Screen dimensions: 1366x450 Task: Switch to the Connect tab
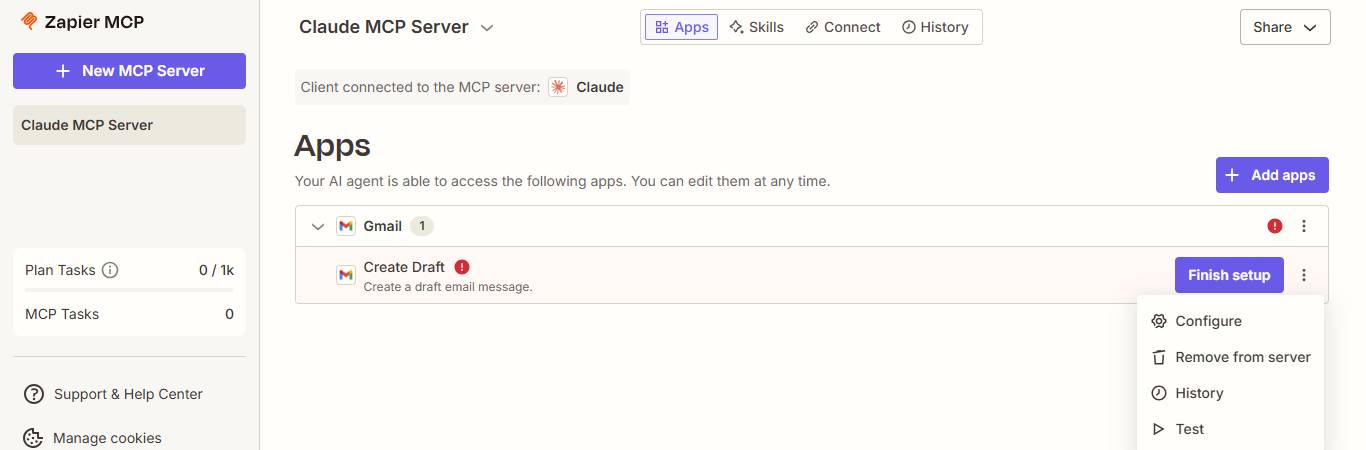[x=843, y=27]
